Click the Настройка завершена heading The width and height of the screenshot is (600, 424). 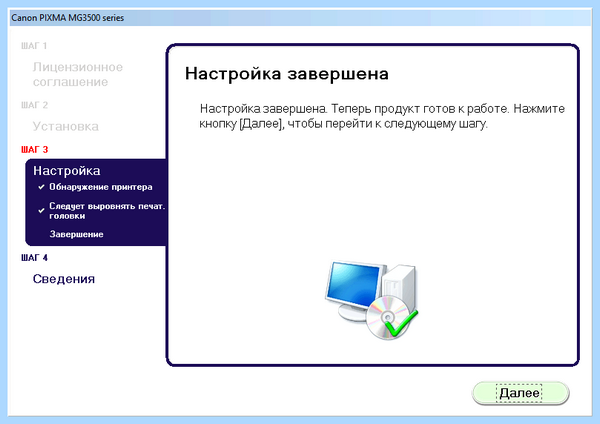point(287,73)
